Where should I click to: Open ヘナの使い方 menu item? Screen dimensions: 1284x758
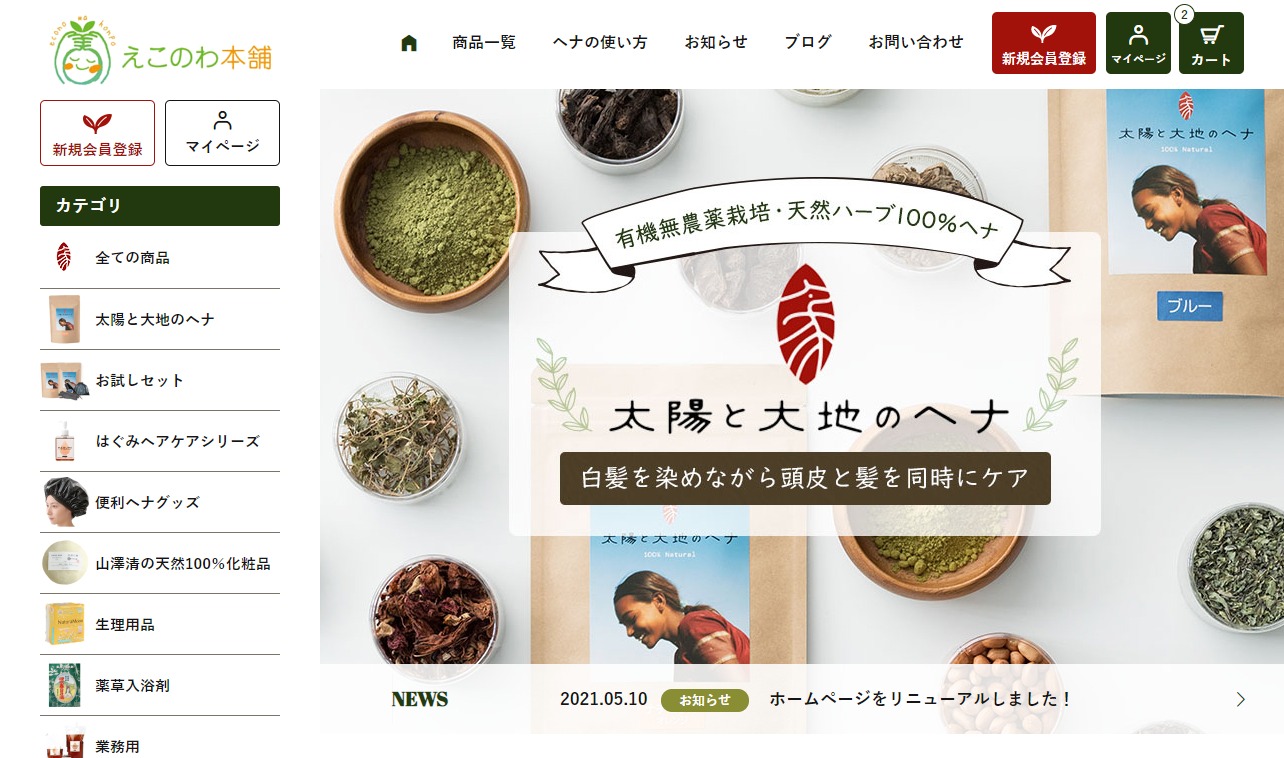600,42
